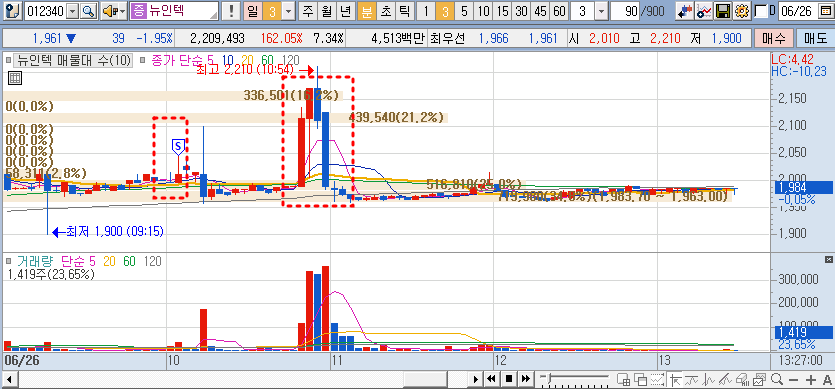The width and height of the screenshot is (835, 389).
Task: Open 뉴인텍 stock name selector
Action: (x=175, y=11)
